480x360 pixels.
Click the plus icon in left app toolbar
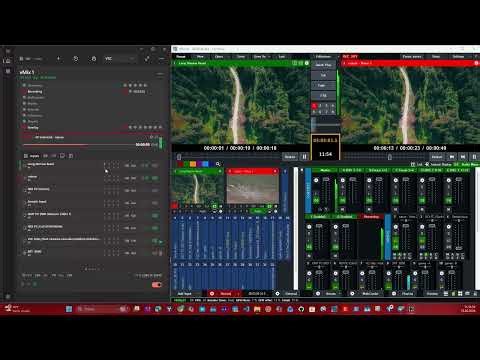[x=58, y=59]
